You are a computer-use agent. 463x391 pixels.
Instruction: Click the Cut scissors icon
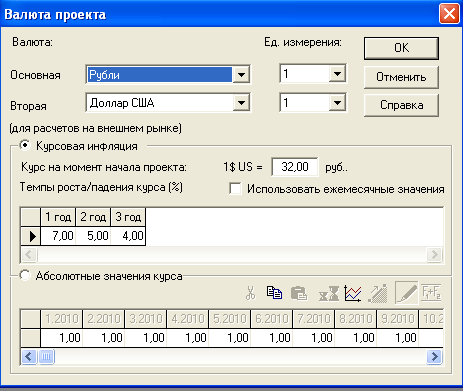point(250,293)
